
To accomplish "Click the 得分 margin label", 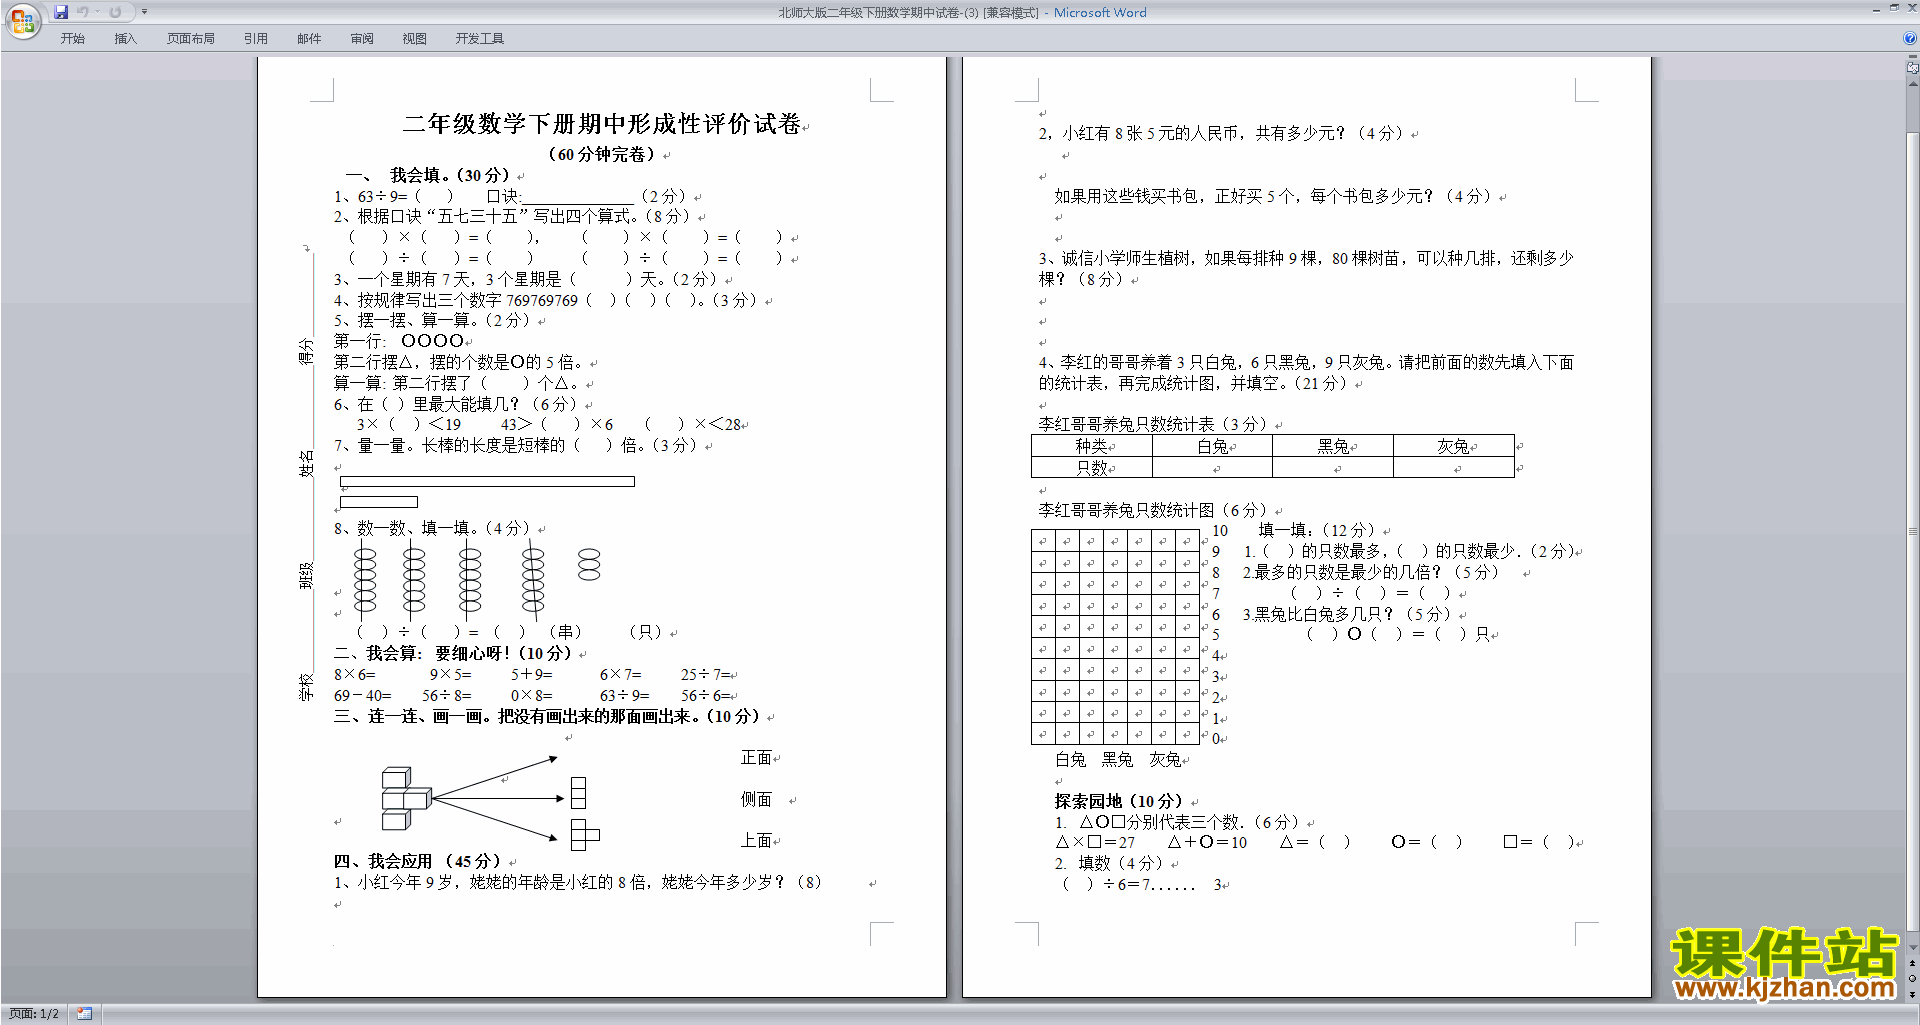I will click(x=306, y=351).
